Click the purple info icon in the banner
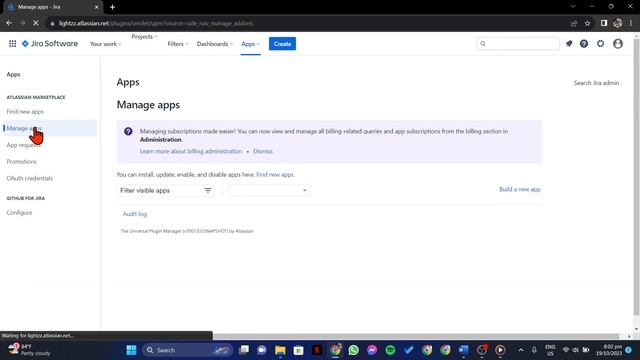Viewport: 640px width, 360px height. tap(128, 131)
